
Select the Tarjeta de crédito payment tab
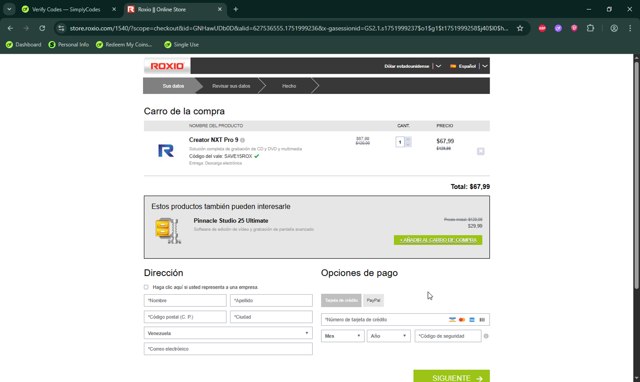coord(341,300)
